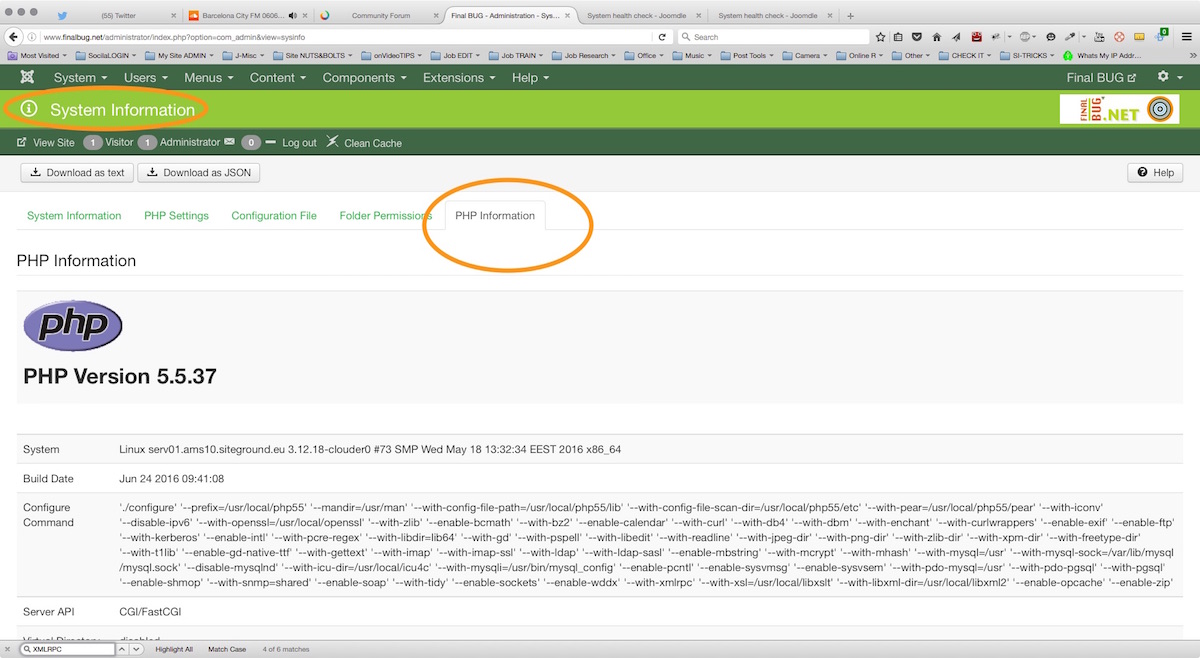Click the Help button
1200x658 pixels.
click(x=1155, y=173)
